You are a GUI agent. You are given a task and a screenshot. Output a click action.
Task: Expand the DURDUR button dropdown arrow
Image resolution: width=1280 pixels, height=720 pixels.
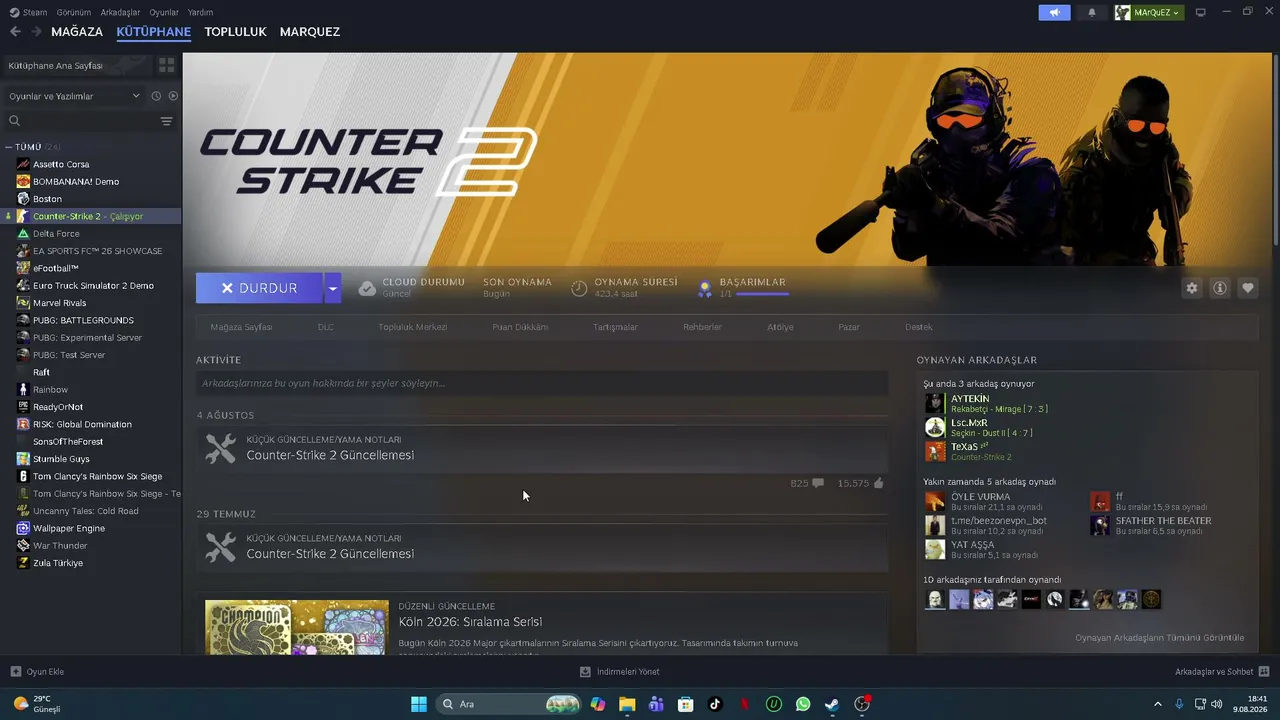coord(333,288)
